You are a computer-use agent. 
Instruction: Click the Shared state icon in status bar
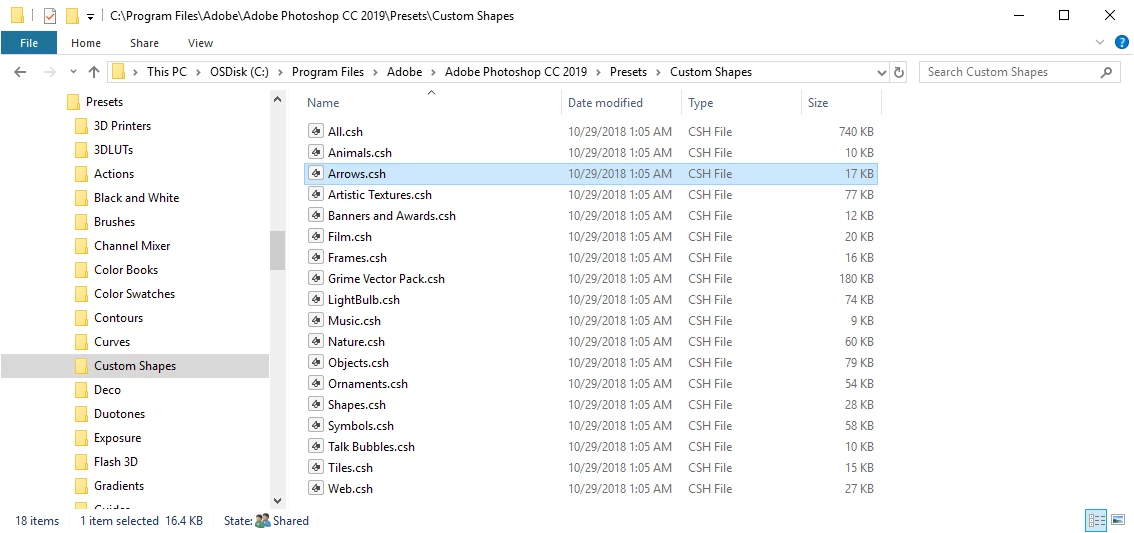pyautogui.click(x=263, y=521)
